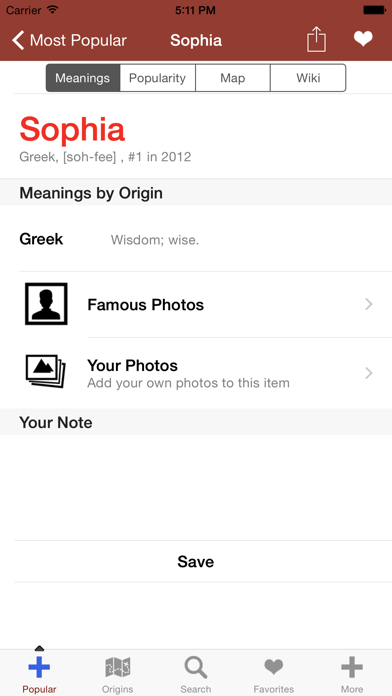Image resolution: width=392 pixels, height=696 pixels.
Task: Select the Meanings segment
Action: 83,78
